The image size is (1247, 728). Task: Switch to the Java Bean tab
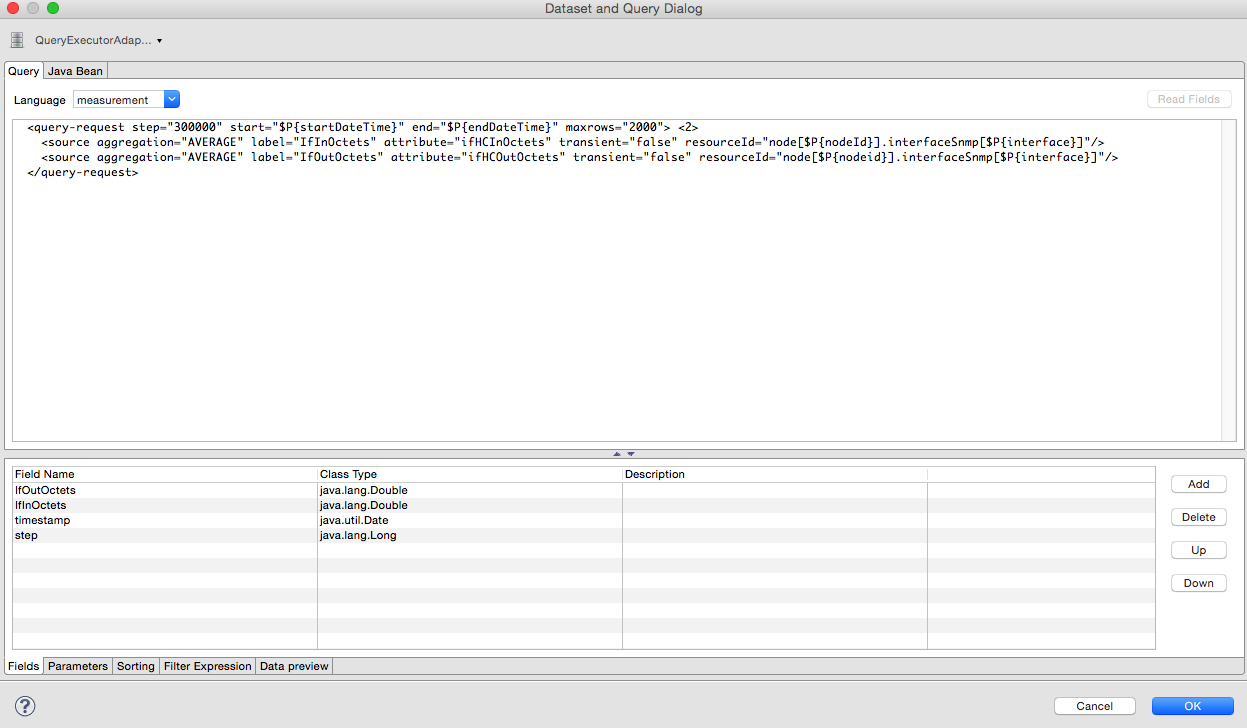75,70
